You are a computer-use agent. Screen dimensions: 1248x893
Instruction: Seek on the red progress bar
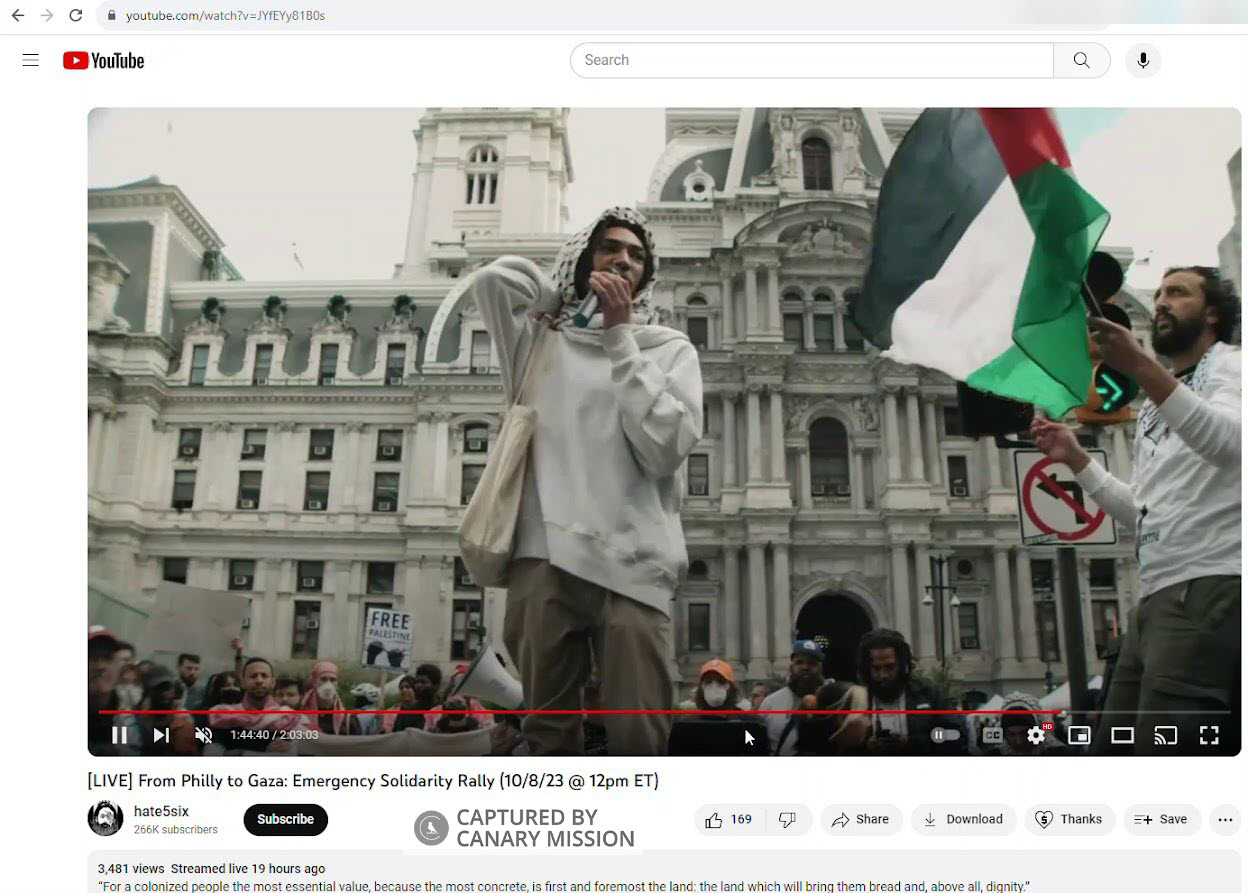coord(600,712)
